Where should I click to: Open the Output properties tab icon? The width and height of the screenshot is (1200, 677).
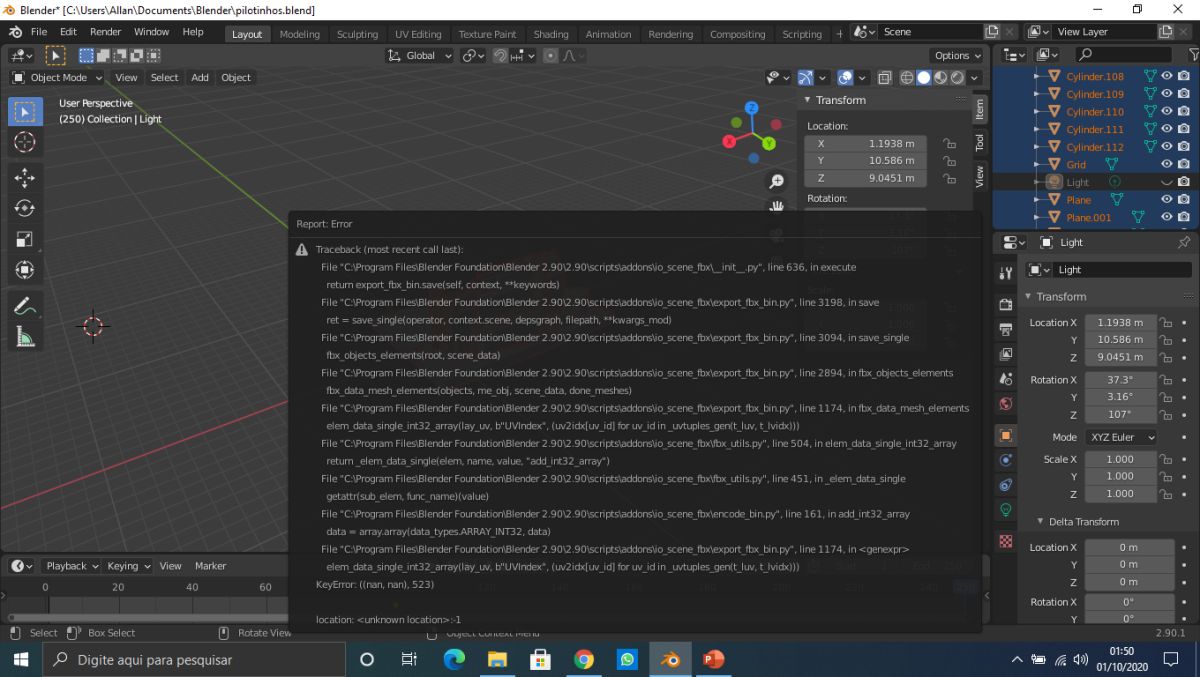(x=1006, y=329)
